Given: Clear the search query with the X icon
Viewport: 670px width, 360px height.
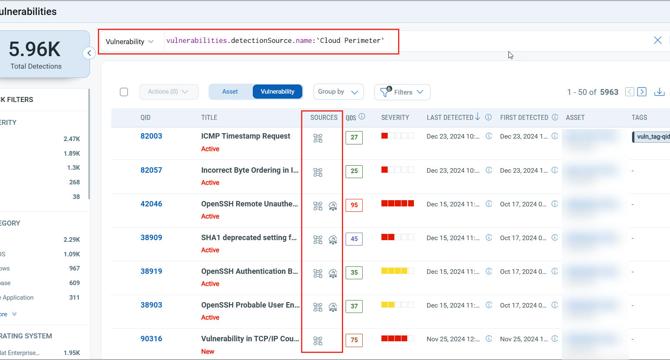Looking at the screenshot, I should point(658,41).
